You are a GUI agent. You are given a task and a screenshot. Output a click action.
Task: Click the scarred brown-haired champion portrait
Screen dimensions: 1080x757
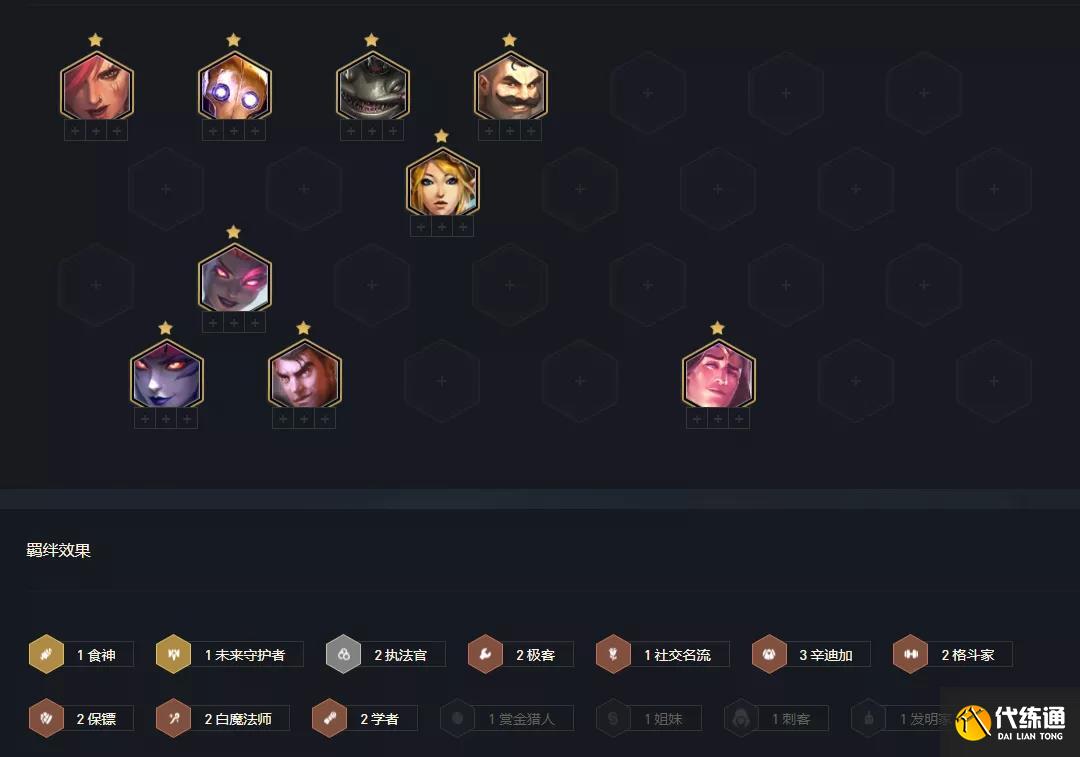tap(304, 375)
